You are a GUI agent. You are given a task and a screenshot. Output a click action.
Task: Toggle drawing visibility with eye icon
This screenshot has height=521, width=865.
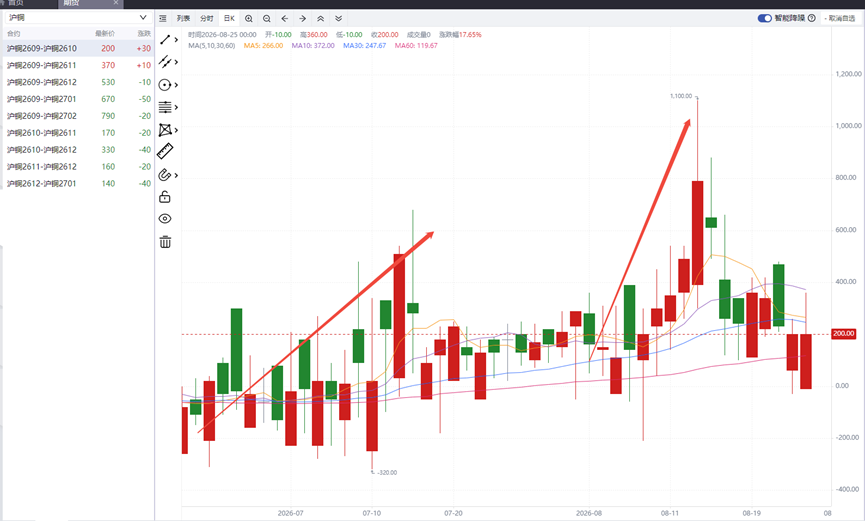(165, 219)
